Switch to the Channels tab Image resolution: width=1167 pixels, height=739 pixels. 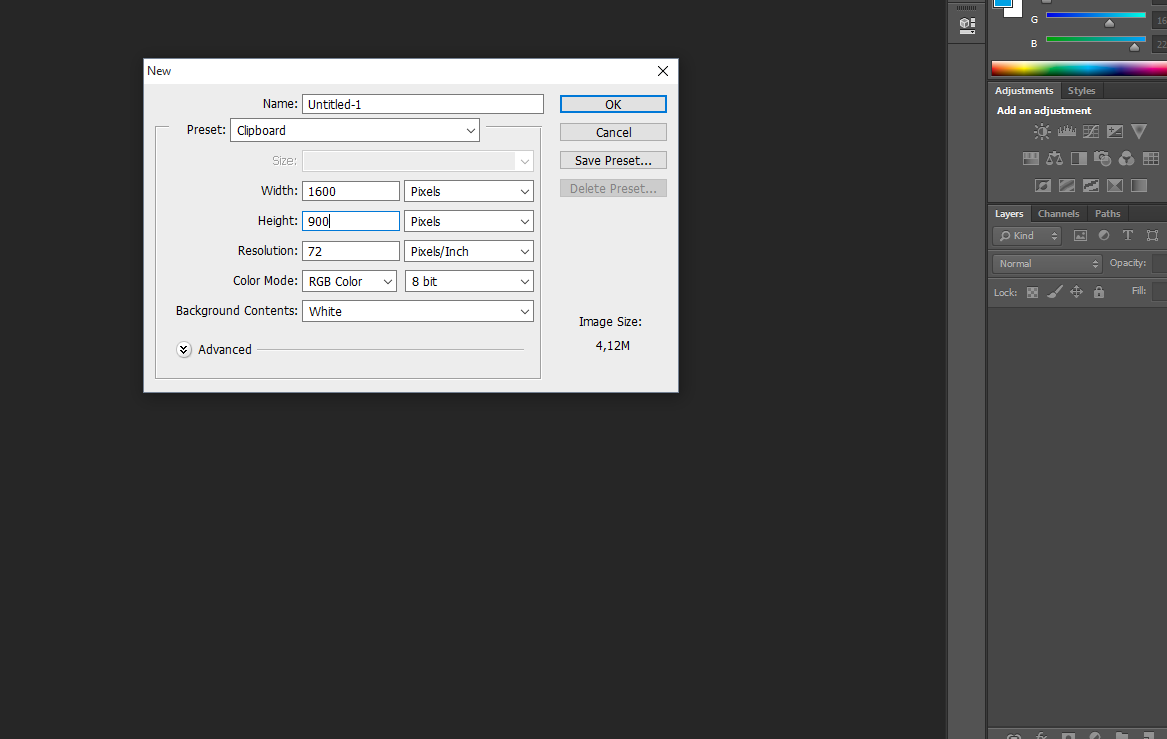pyautogui.click(x=1058, y=214)
